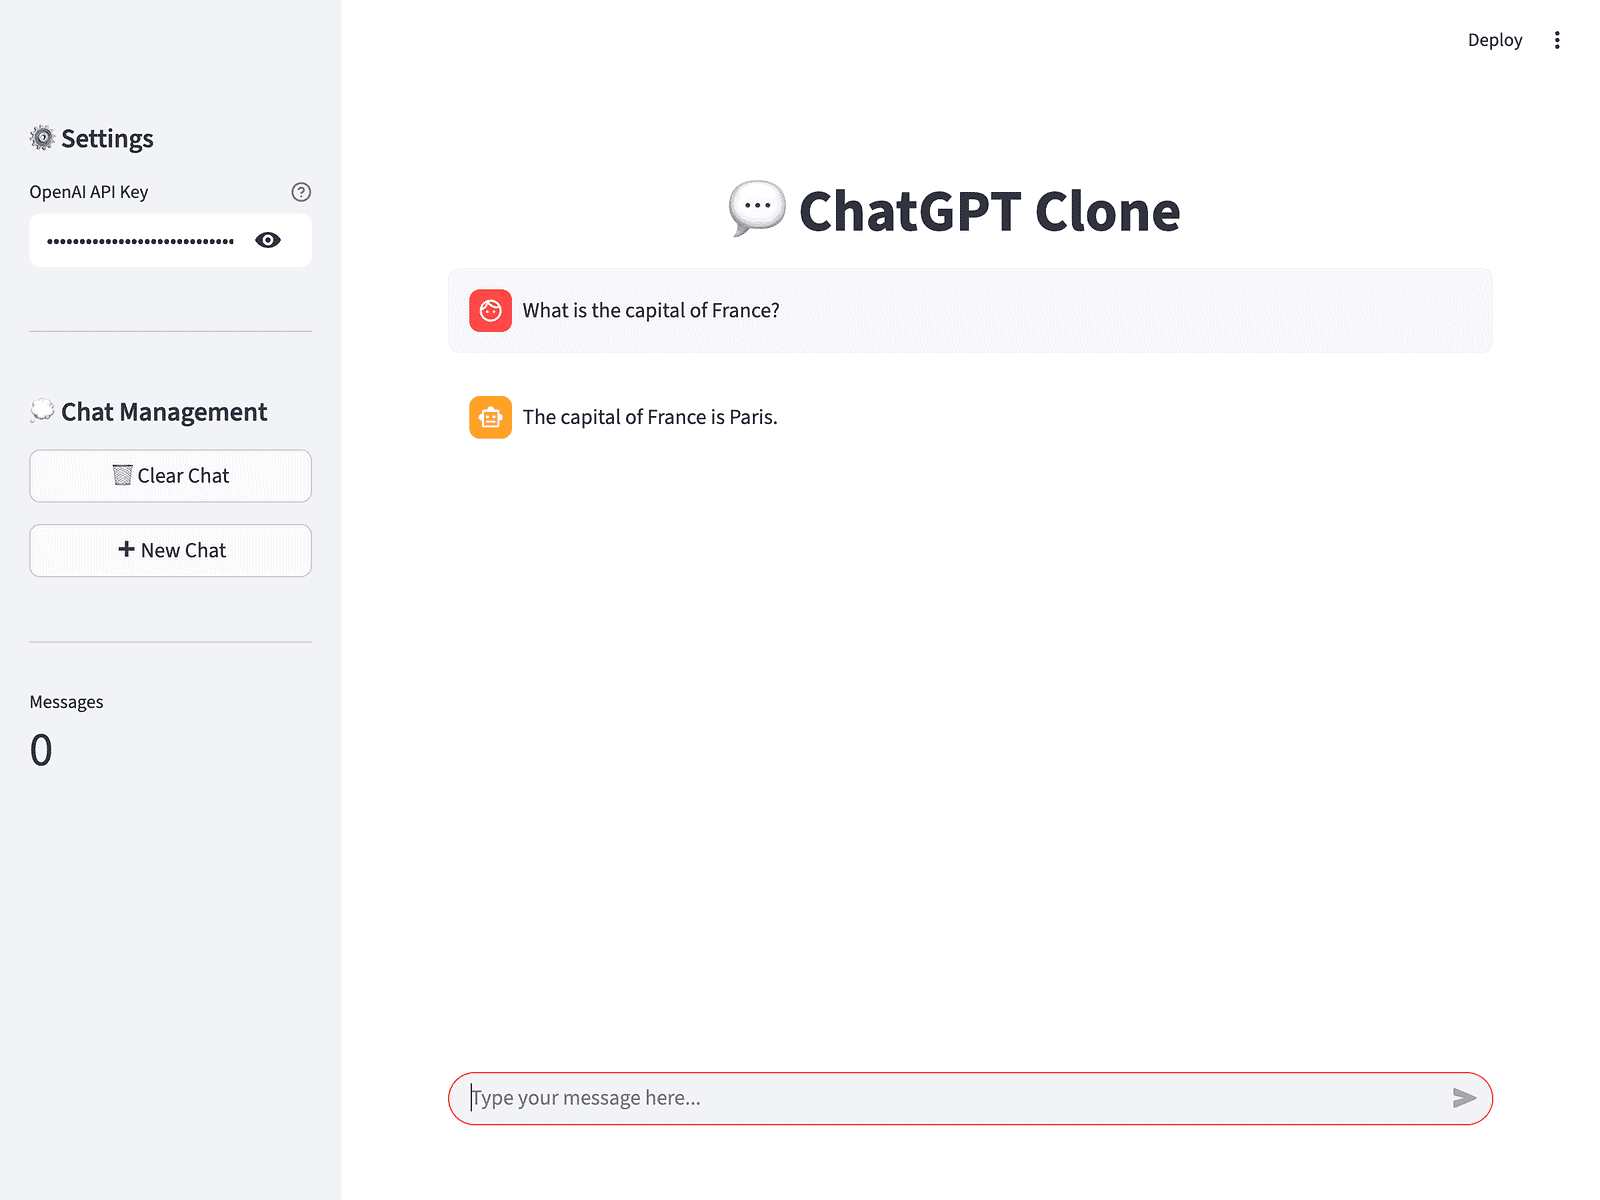Click the OpenAI API Key label

coord(90,191)
